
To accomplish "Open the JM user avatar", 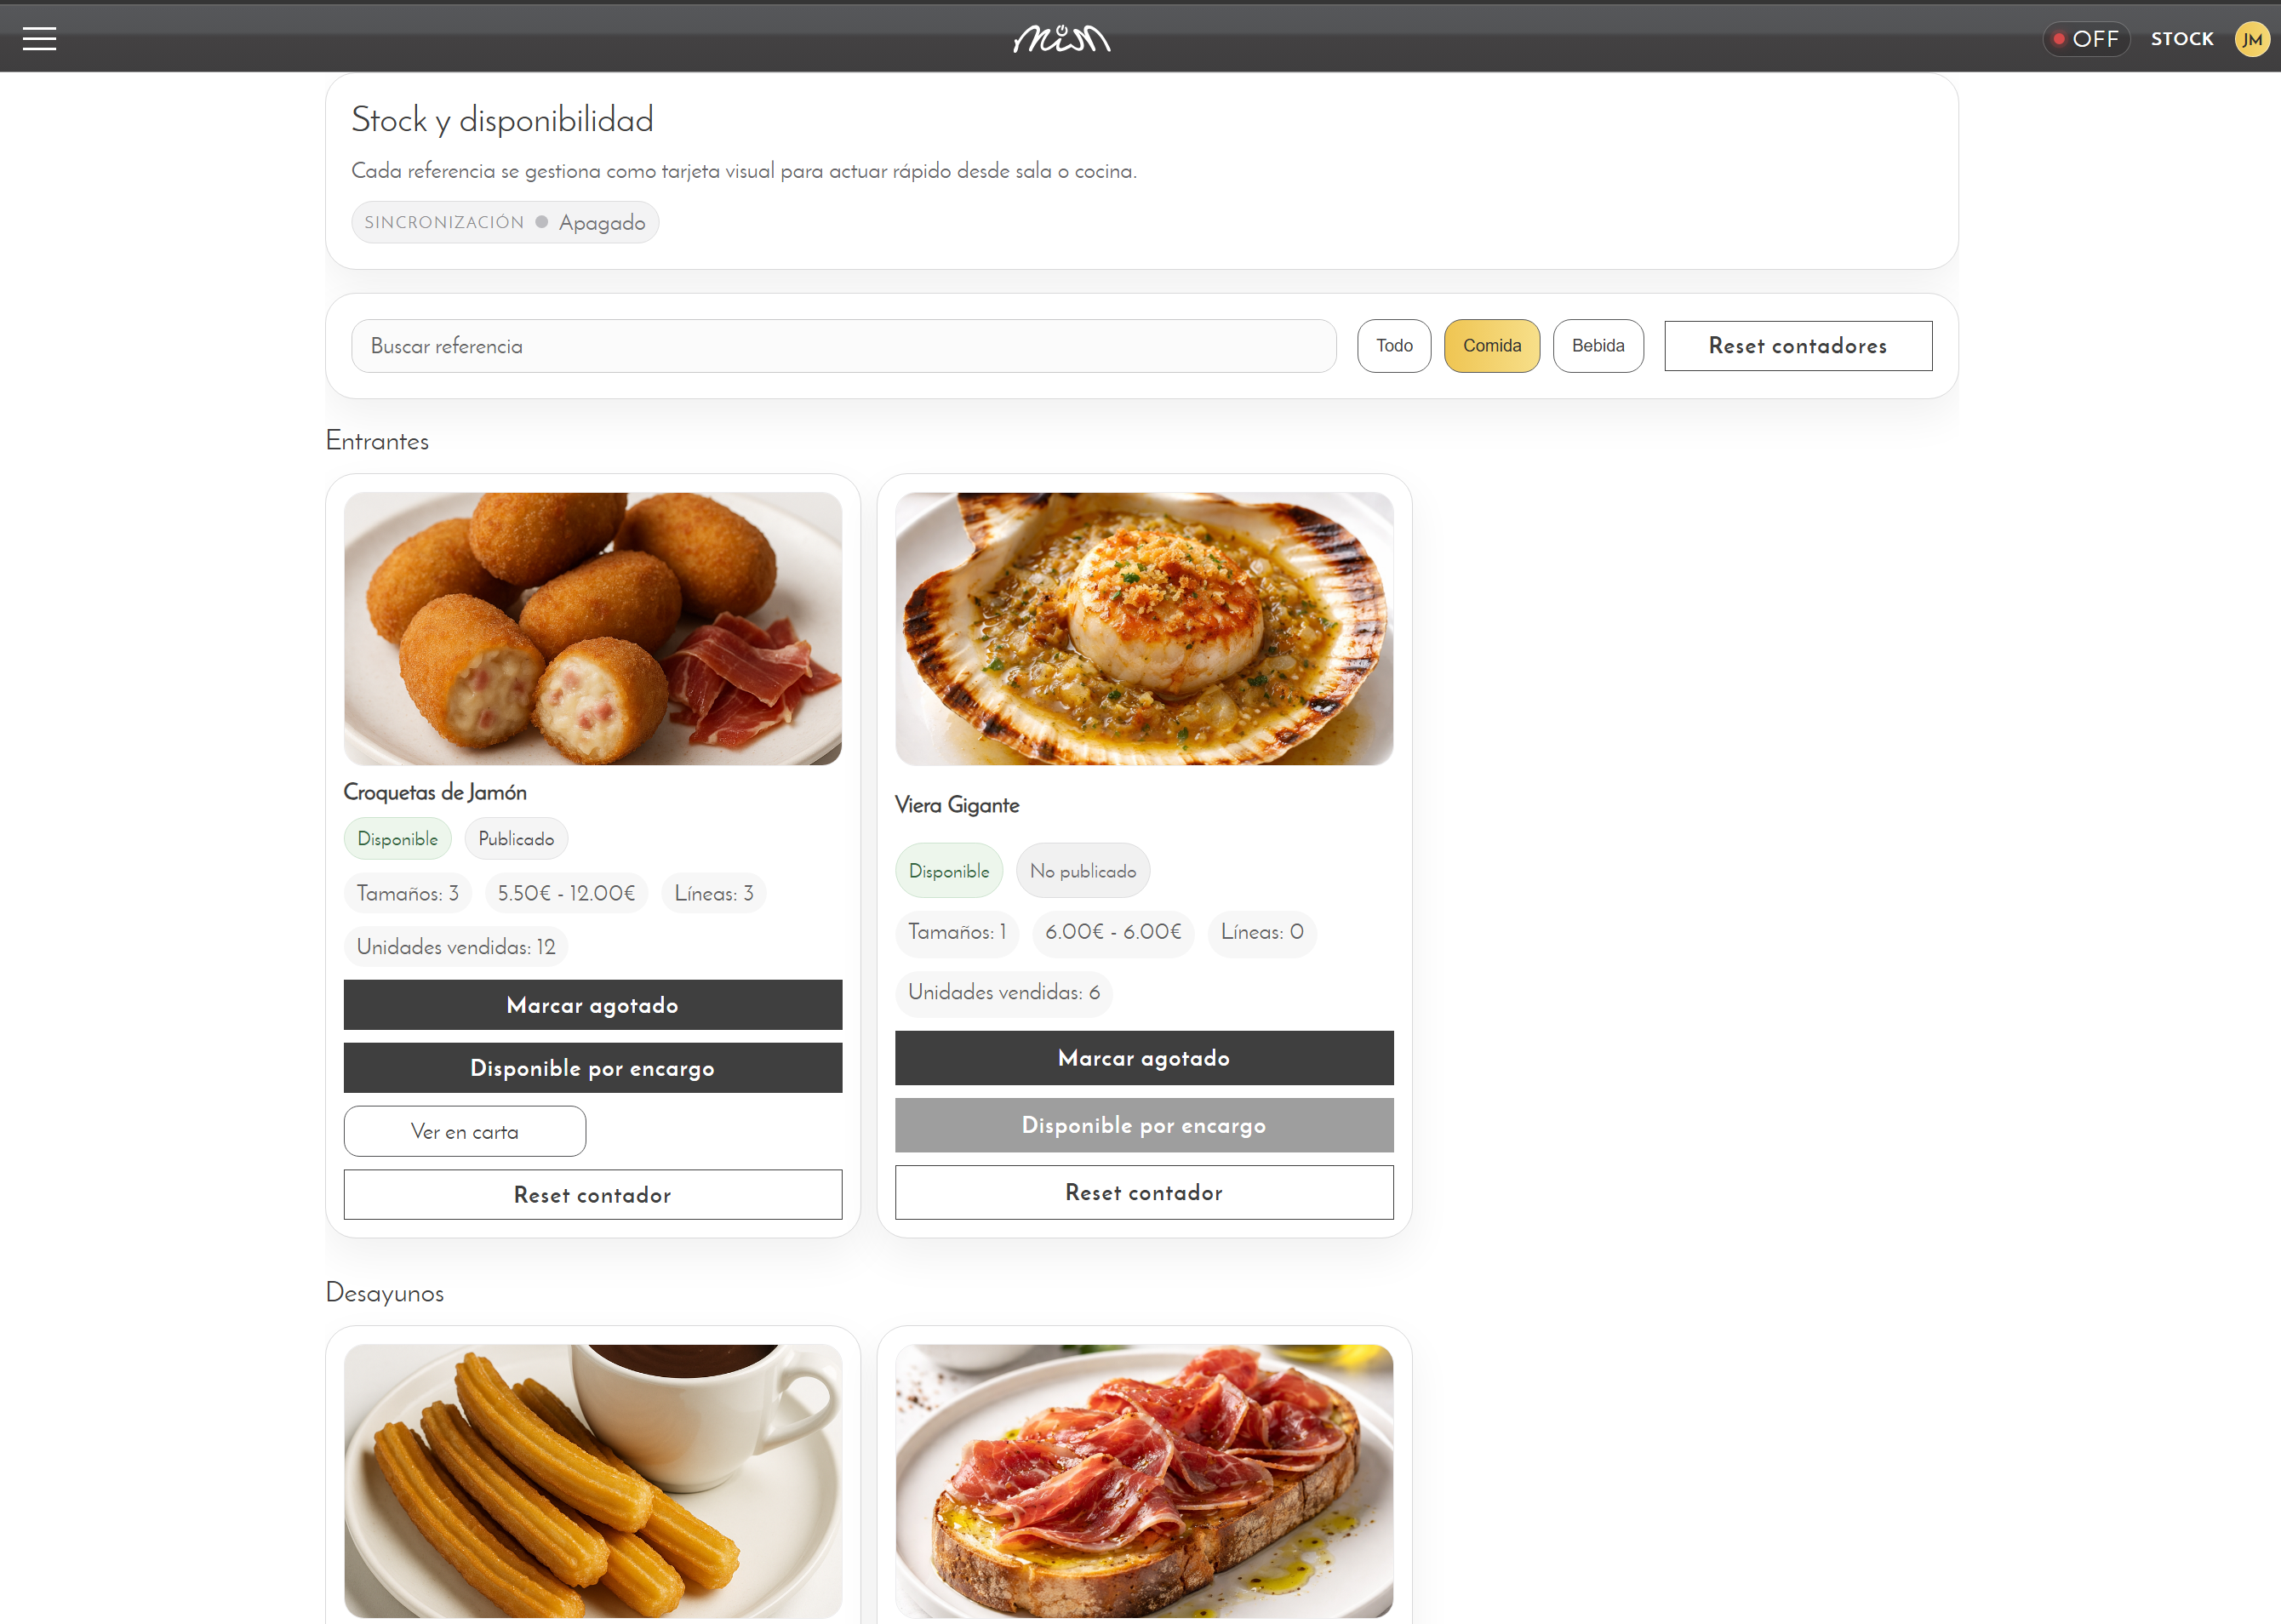I will coord(2252,39).
